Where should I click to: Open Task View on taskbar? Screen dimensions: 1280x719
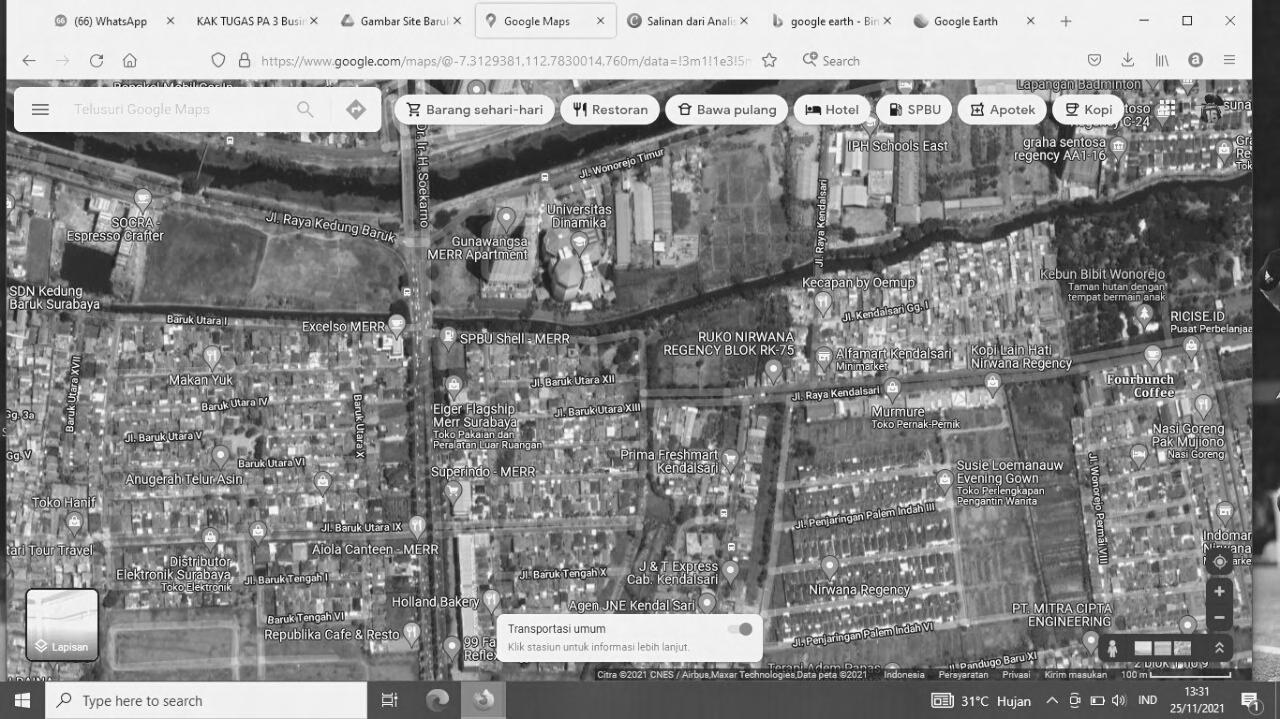pyautogui.click(x=390, y=700)
